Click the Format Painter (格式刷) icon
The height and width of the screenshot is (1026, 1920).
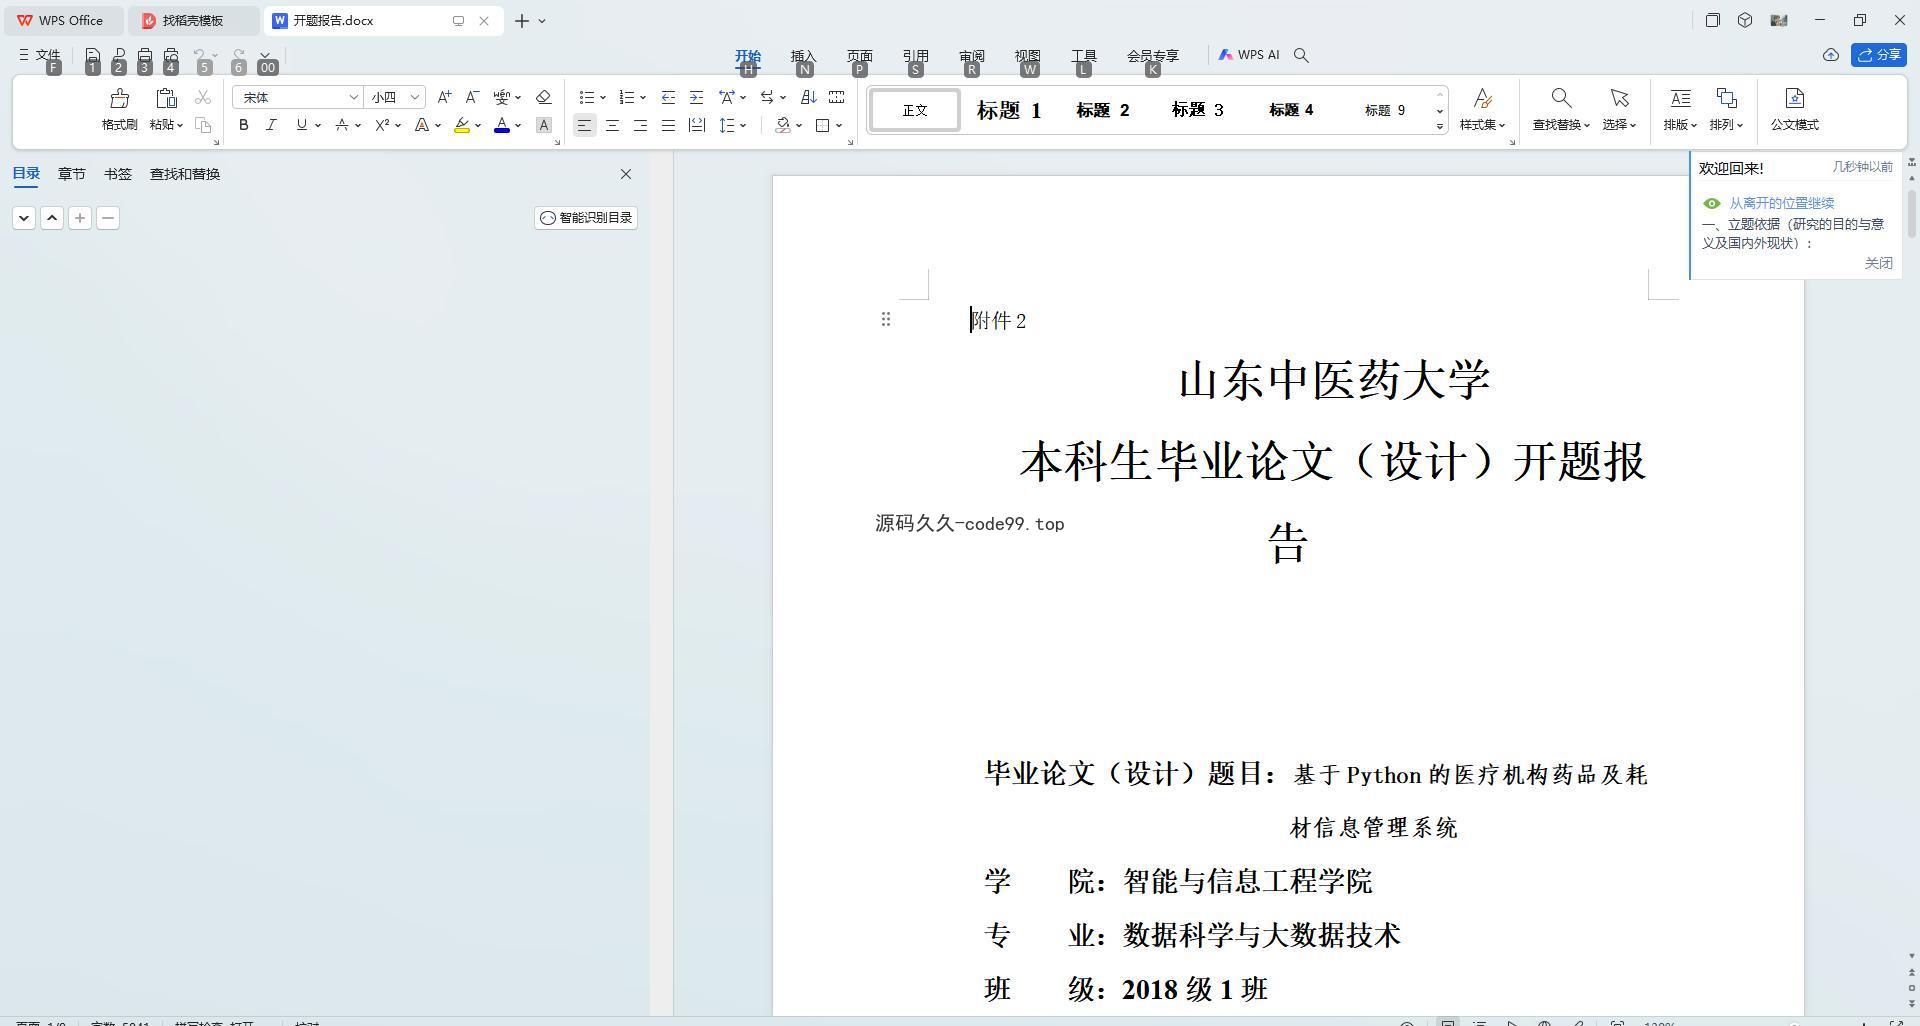pyautogui.click(x=119, y=98)
